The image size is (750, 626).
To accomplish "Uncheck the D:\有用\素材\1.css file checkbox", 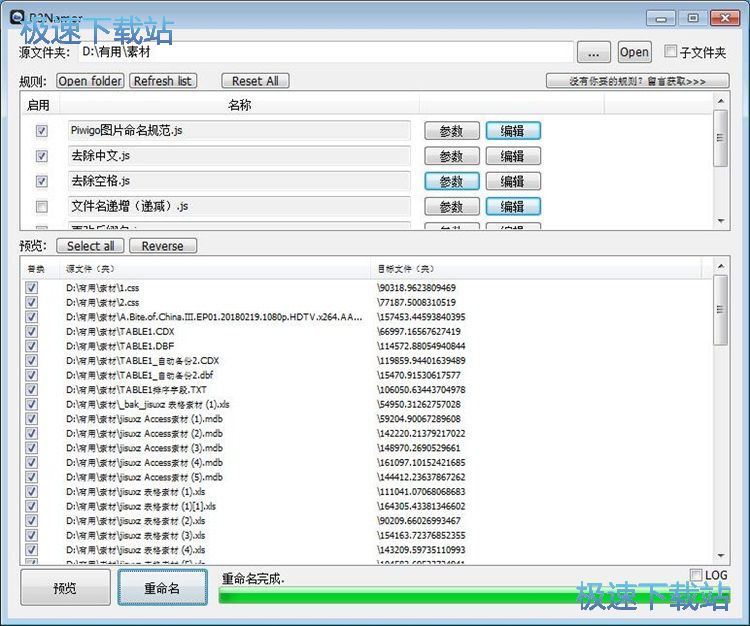I will (x=31, y=288).
